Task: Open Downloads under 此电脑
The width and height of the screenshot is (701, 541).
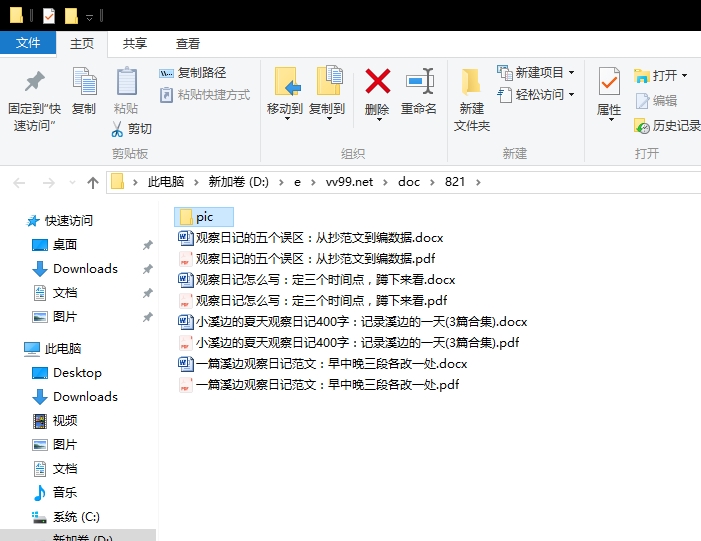Action: click(75, 397)
